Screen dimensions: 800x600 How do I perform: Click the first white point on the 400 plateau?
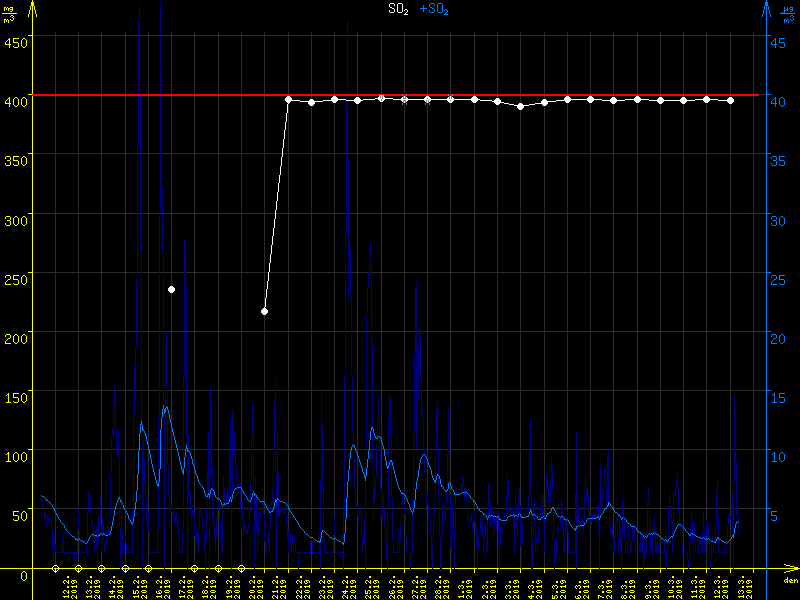point(288,100)
